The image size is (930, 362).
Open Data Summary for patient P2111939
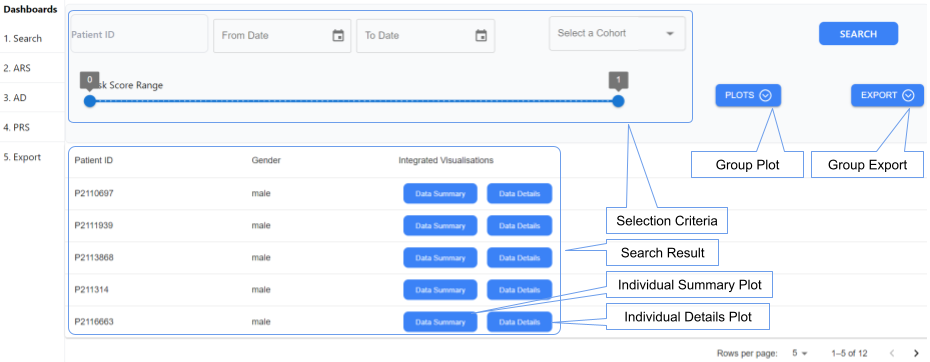(x=440, y=226)
